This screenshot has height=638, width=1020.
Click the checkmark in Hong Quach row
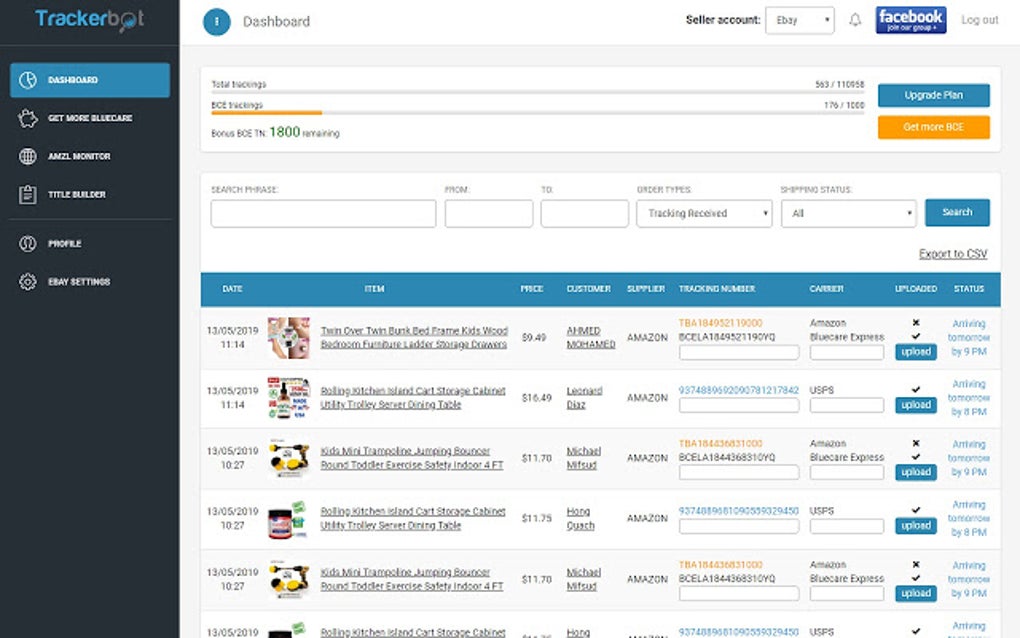[916, 510]
